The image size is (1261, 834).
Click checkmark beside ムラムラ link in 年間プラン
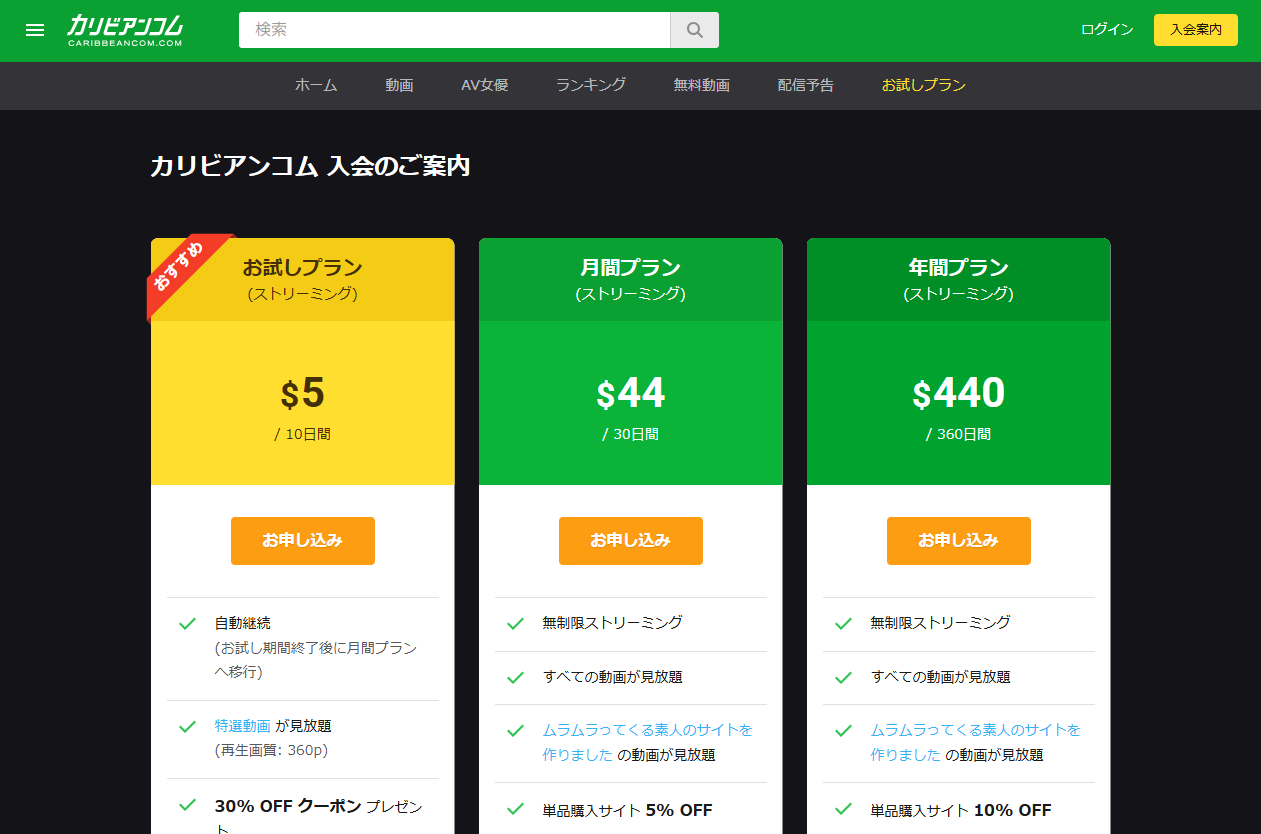pos(843,731)
